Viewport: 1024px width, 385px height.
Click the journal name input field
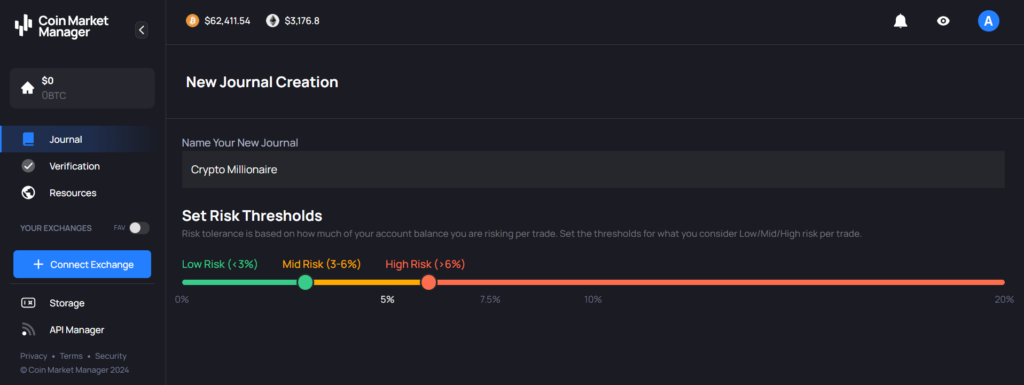pos(593,170)
